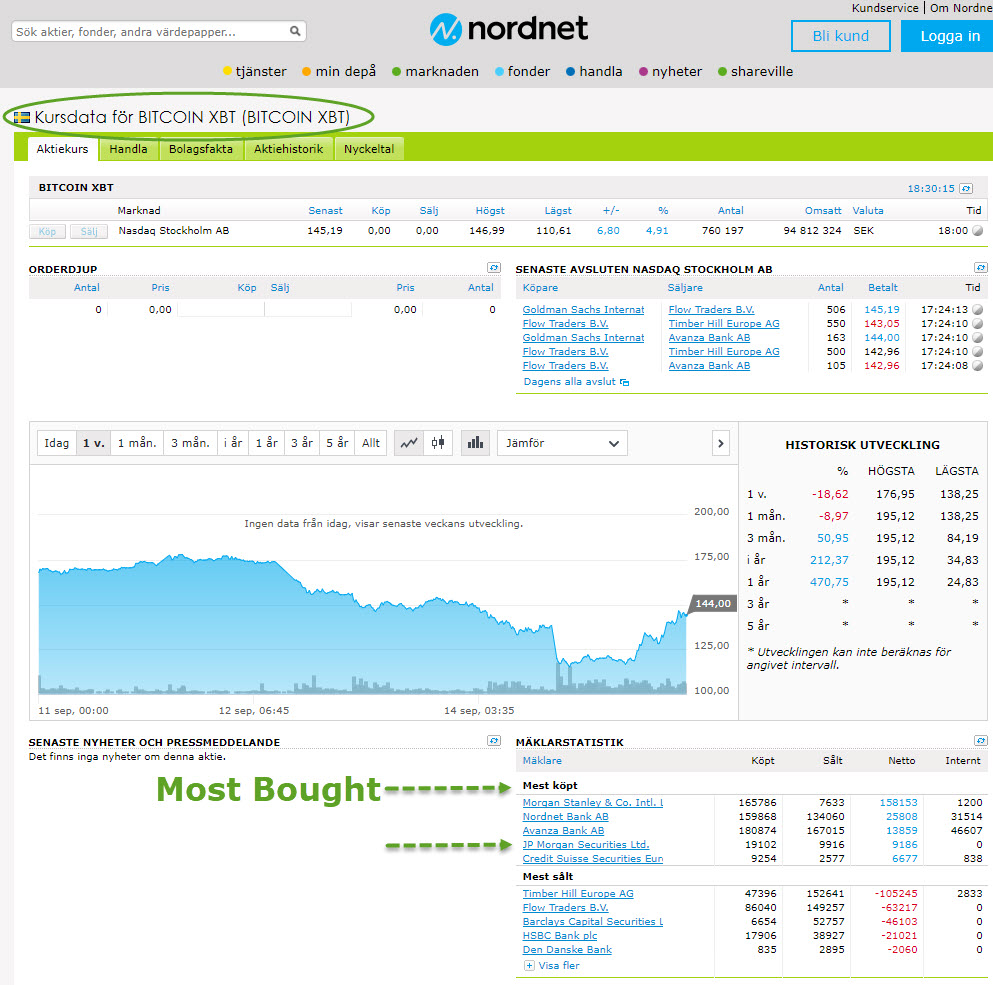The width and height of the screenshot is (993, 985).
Task: Click status circle in Nasdaq Stockholm row
Action: click(x=978, y=231)
